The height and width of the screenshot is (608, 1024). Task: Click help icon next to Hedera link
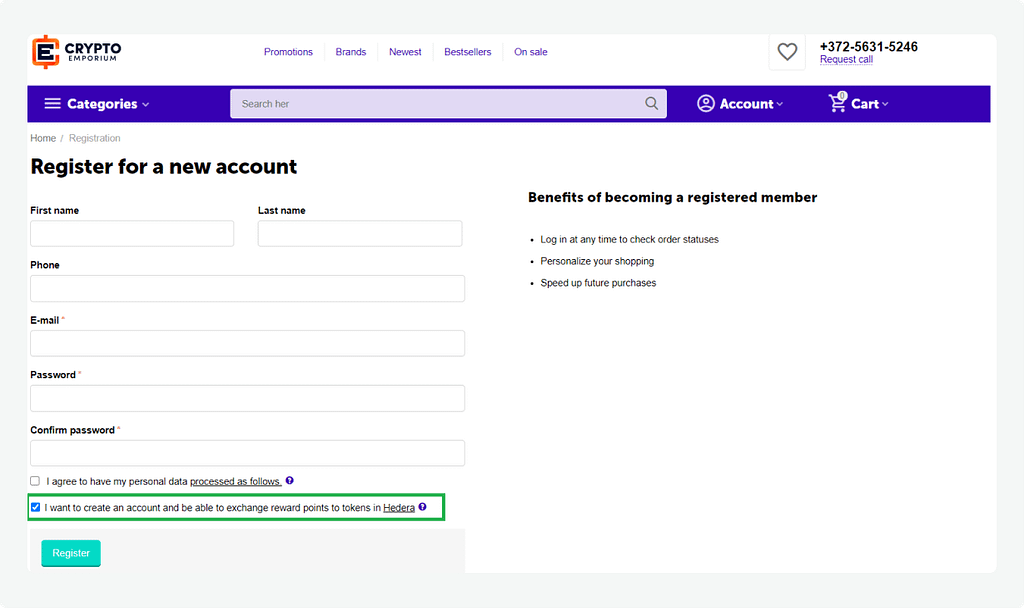423,507
